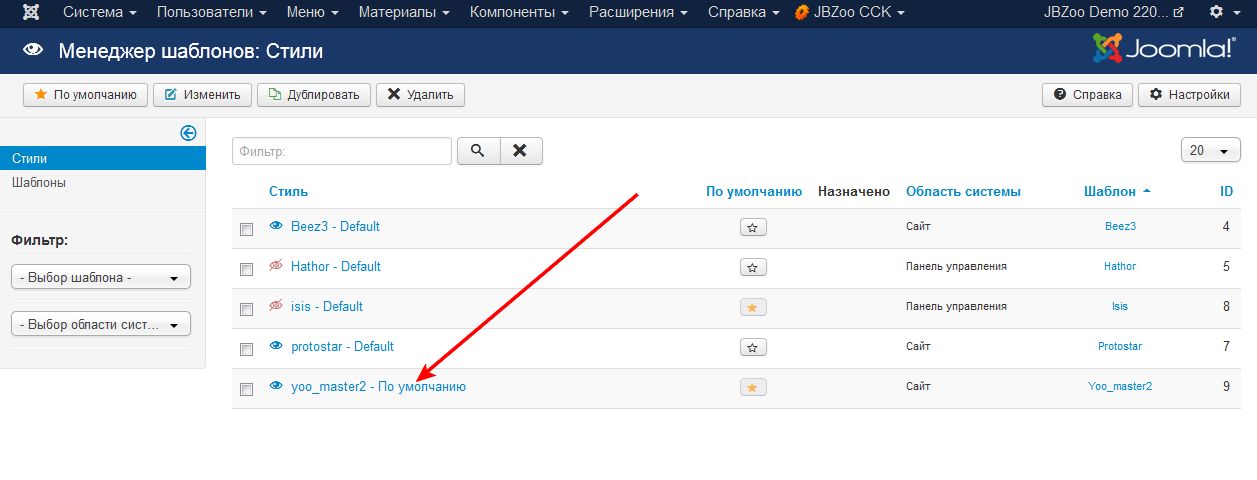The width and height of the screenshot is (1257, 480).
Task: Tick the checkbox for Beez3 - Default
Action: 247,230
